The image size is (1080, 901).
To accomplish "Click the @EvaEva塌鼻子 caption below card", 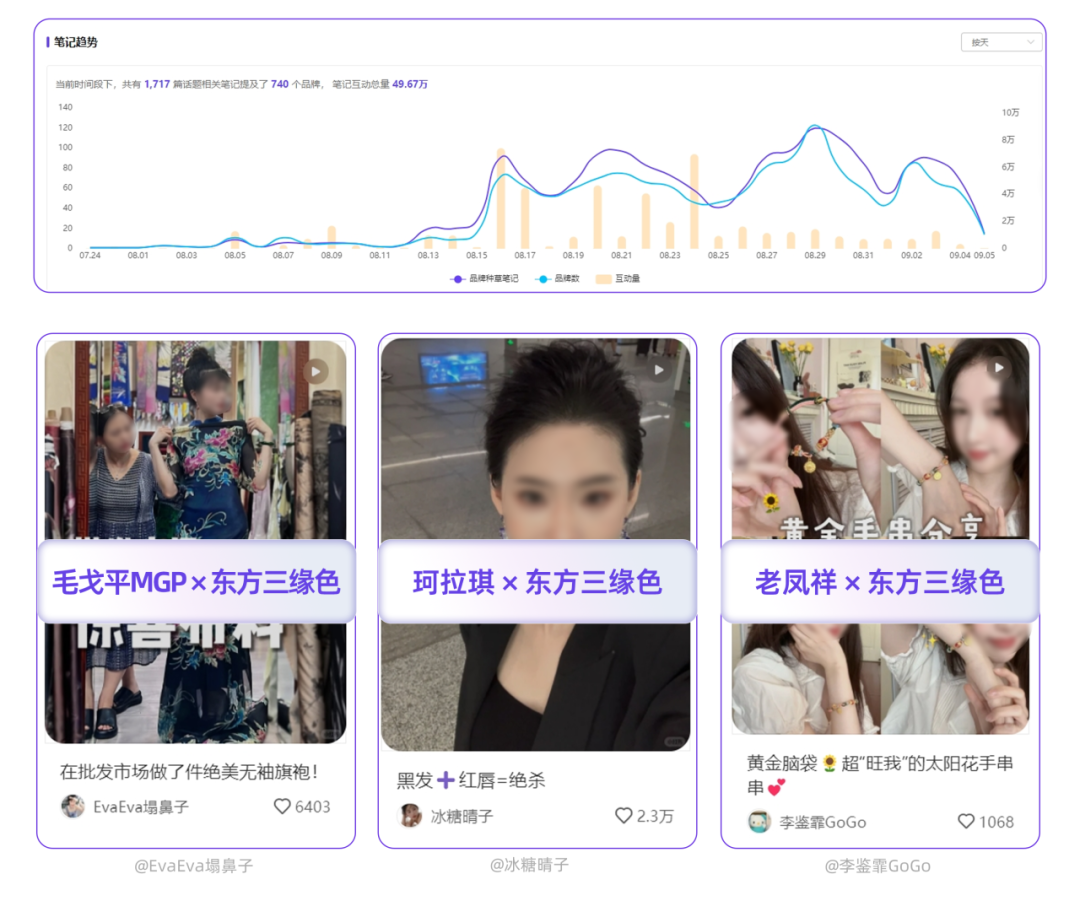I will tap(194, 866).
